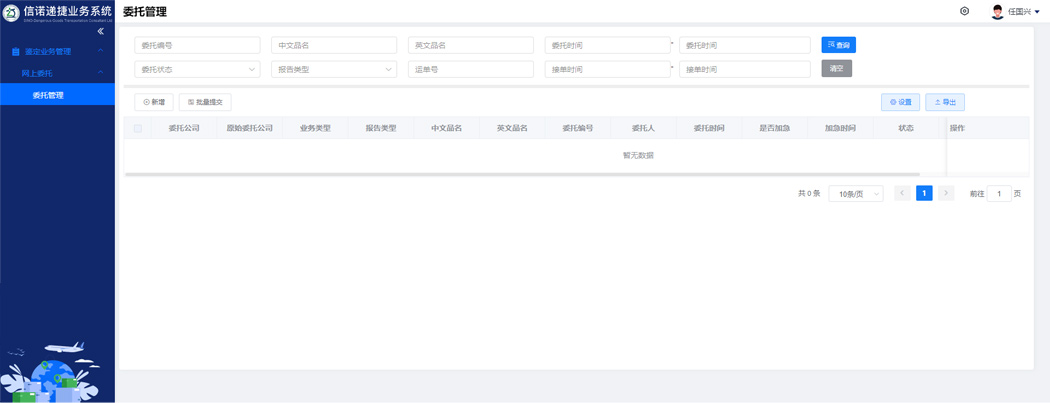Go to the next page arrow
The height and width of the screenshot is (403, 1050).
pos(946,193)
